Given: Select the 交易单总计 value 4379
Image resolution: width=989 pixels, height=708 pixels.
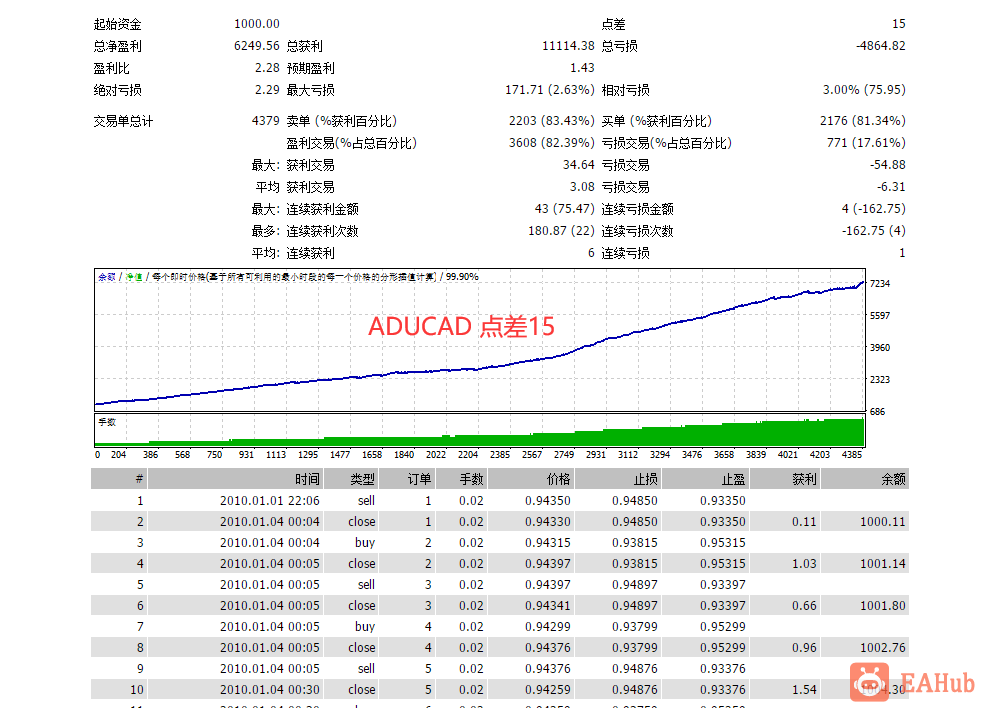Looking at the screenshot, I should click(266, 121).
